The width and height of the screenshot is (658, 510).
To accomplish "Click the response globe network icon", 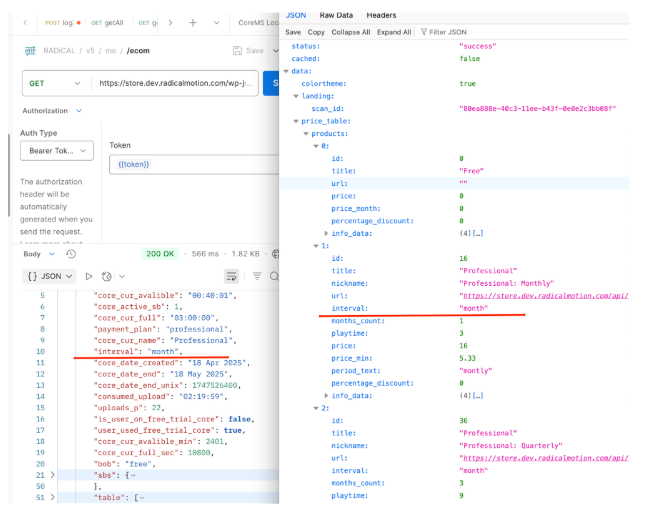I will coord(276,254).
